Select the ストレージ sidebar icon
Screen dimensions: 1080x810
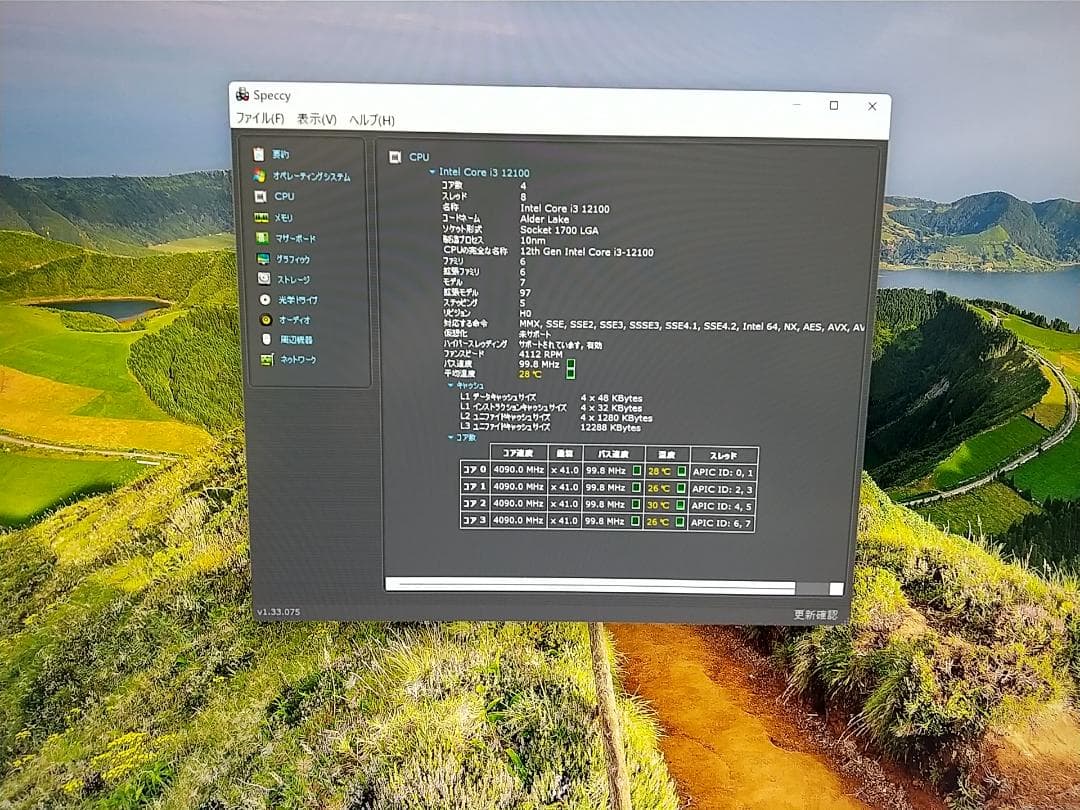pos(263,280)
